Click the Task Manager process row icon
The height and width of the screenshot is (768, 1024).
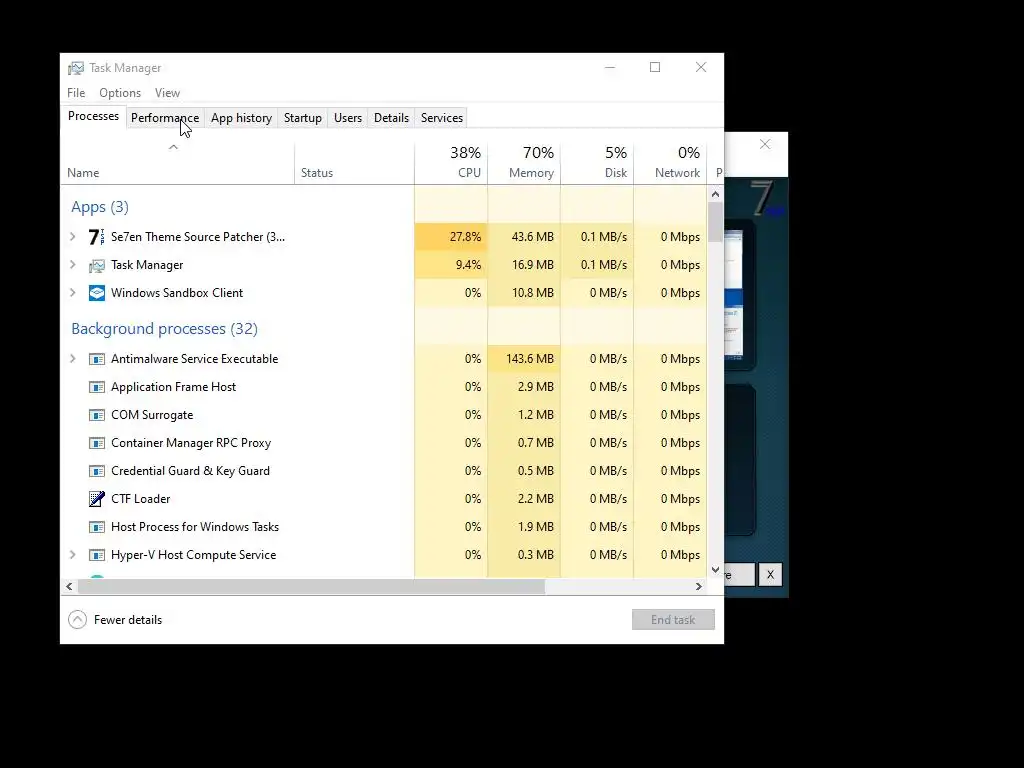pyautogui.click(x=97, y=265)
